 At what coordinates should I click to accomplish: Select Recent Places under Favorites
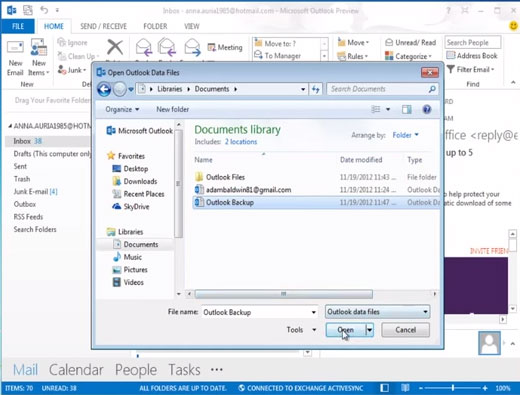(138, 194)
